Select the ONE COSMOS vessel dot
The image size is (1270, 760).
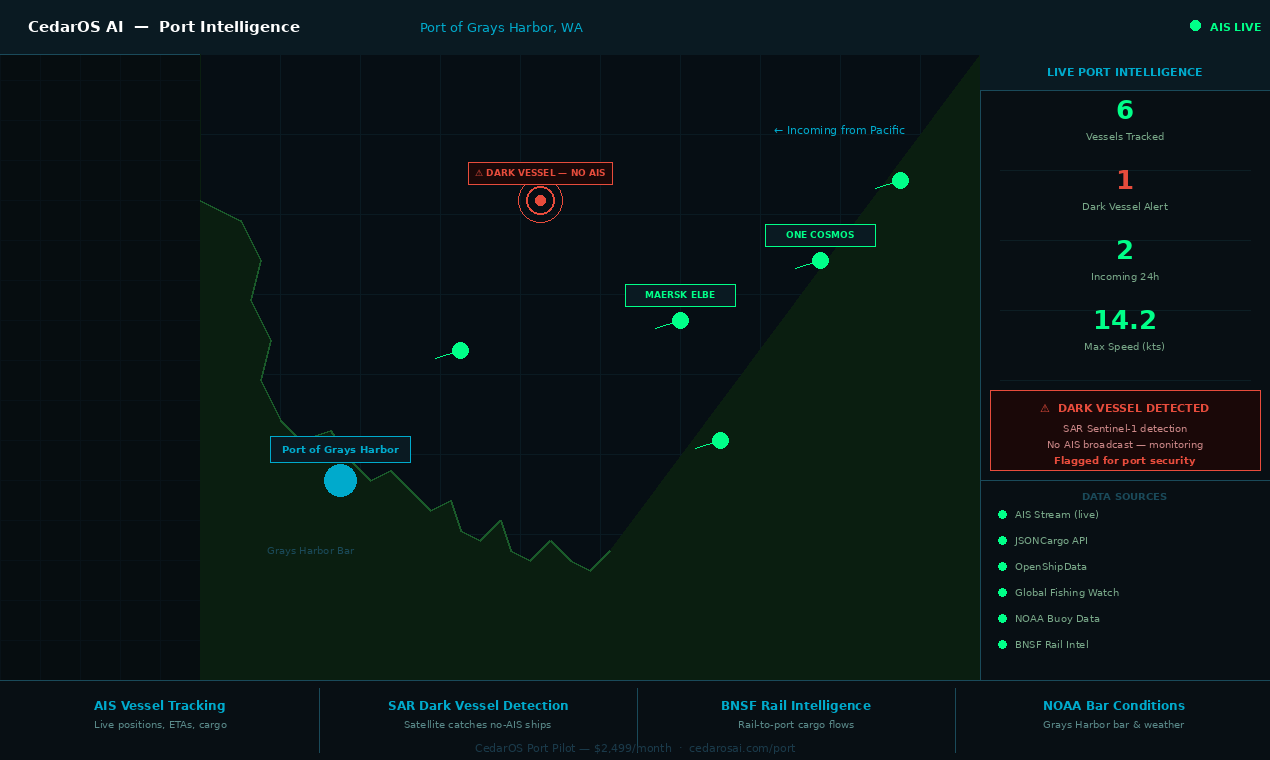[820, 260]
